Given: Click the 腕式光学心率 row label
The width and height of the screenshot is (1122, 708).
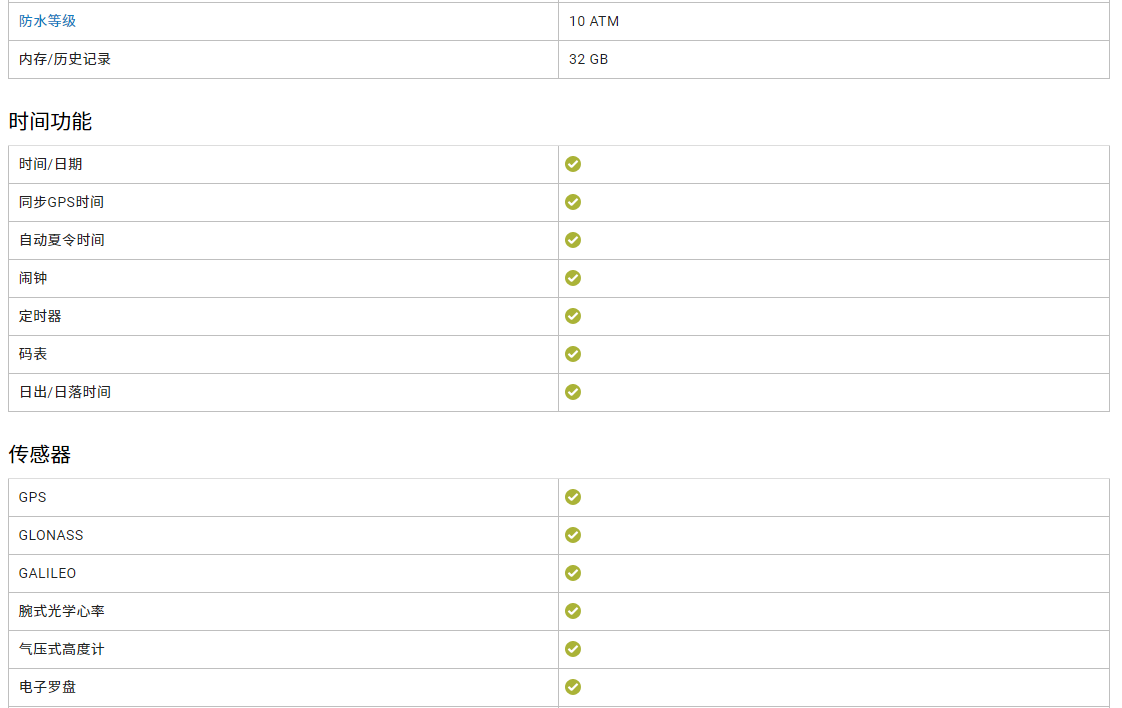Looking at the screenshot, I should tap(61, 611).
